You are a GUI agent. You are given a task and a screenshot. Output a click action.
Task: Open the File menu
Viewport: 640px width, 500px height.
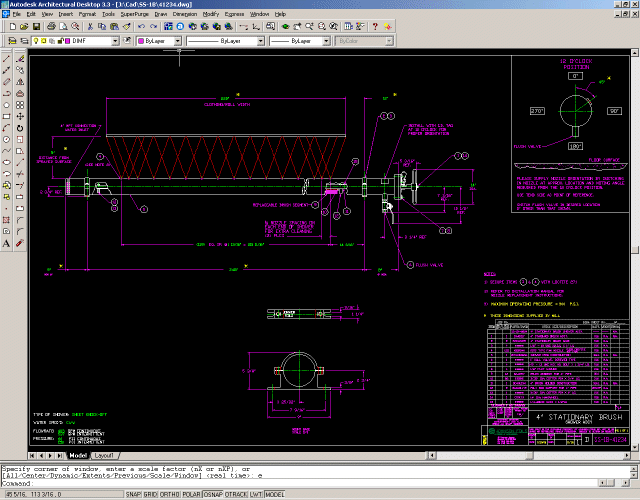coord(17,14)
